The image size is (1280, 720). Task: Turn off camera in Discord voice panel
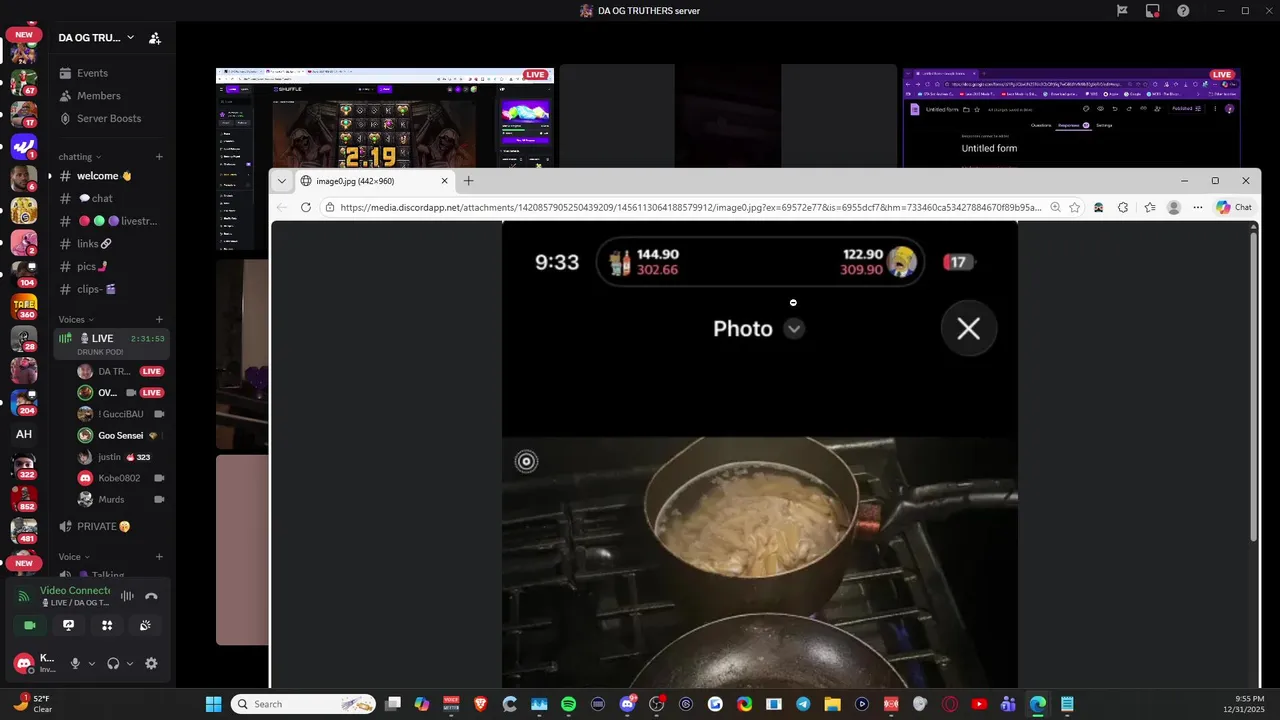[30, 625]
